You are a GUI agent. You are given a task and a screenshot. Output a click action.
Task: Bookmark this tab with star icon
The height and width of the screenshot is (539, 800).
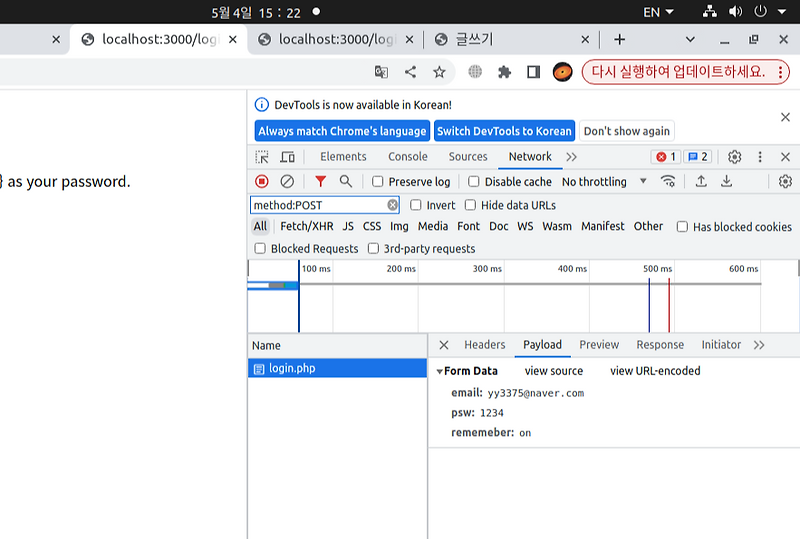[x=439, y=72]
